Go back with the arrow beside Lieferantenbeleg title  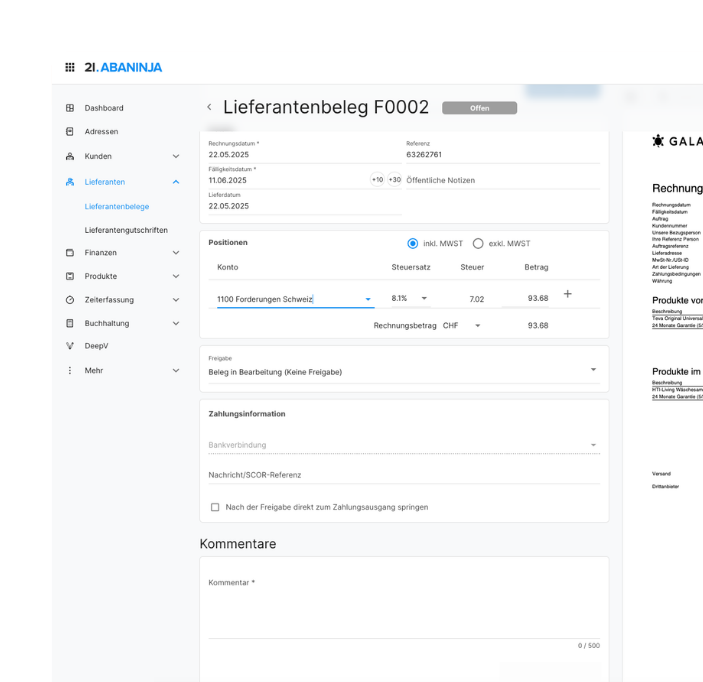[209, 107]
